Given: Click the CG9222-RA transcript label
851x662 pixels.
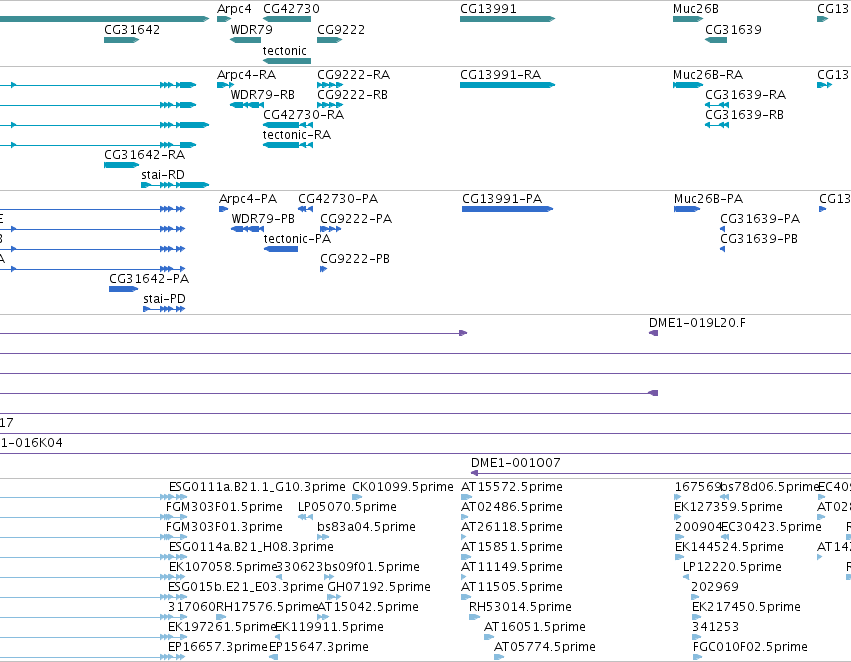Looking at the screenshot, I should pyautogui.click(x=353, y=75).
